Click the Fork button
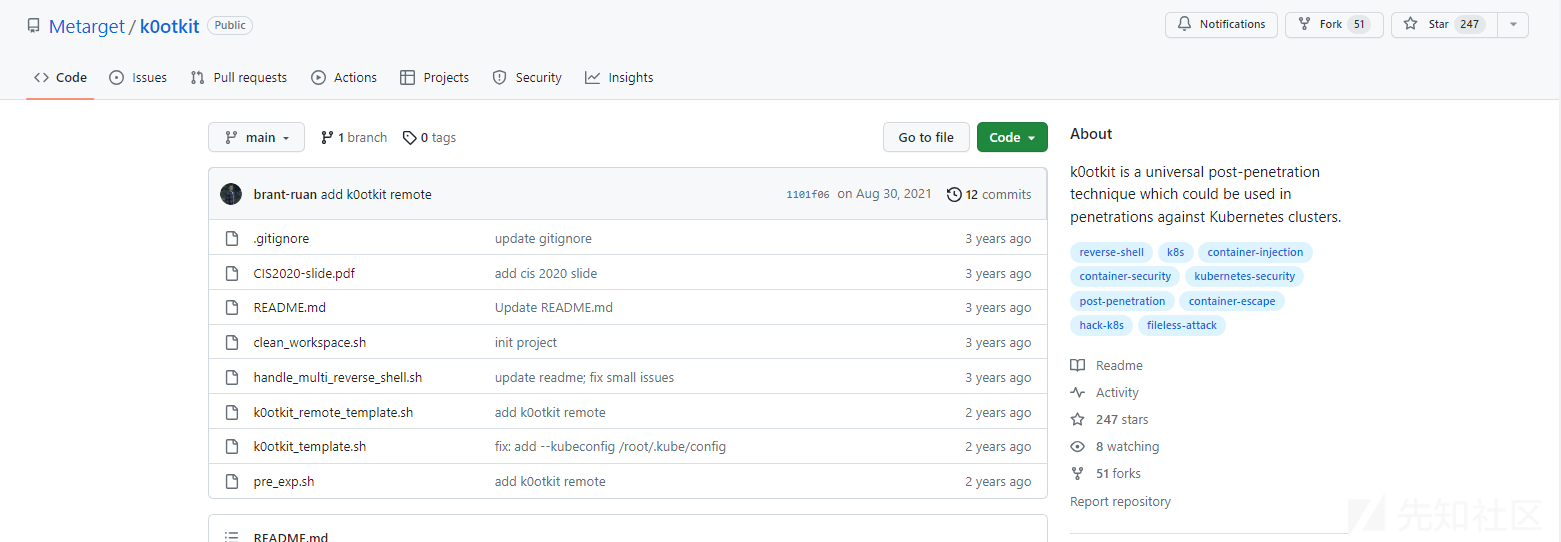This screenshot has width=1561, height=542. click(1334, 25)
